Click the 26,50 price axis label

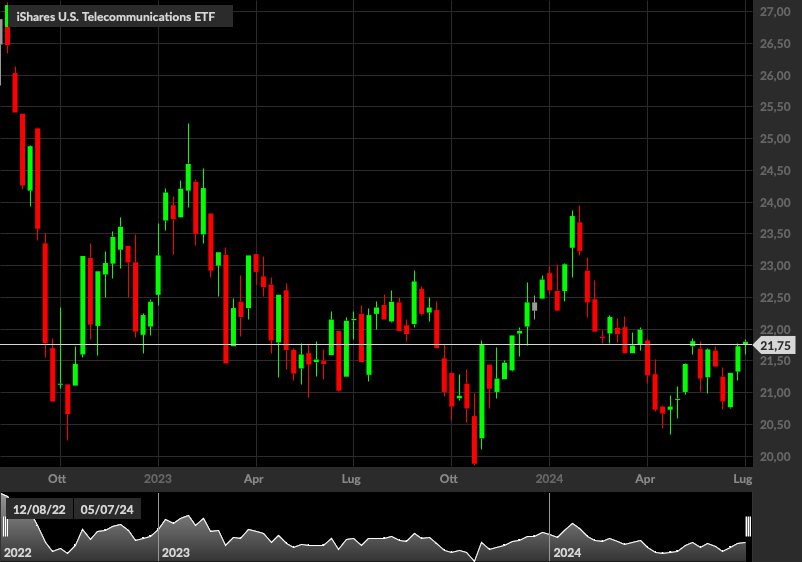click(x=775, y=44)
